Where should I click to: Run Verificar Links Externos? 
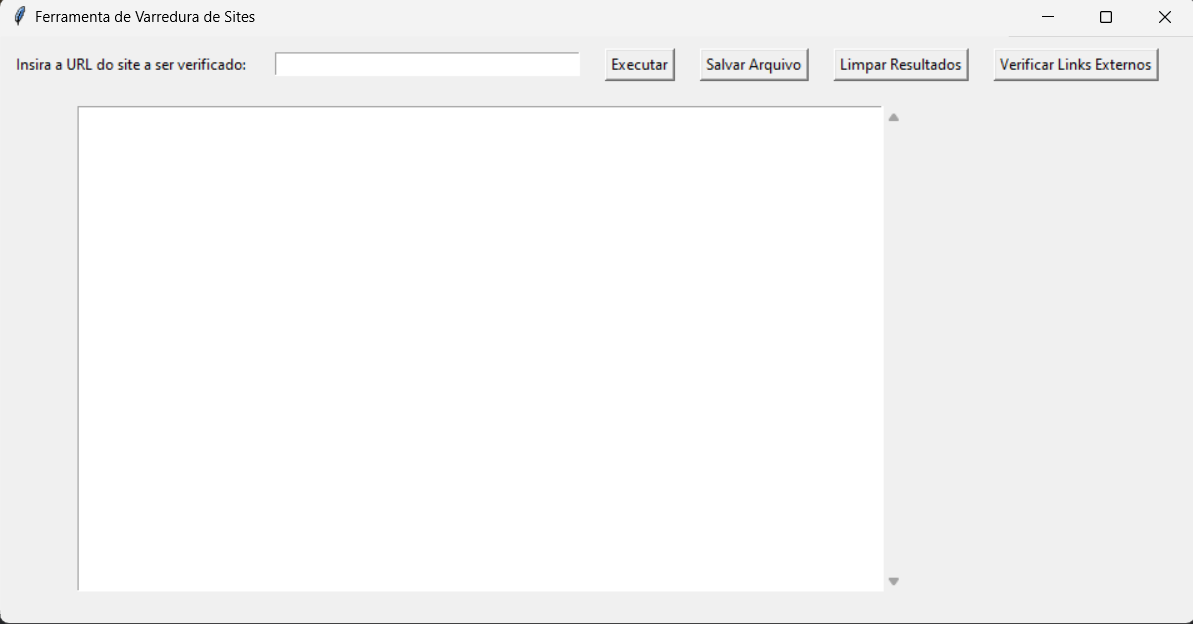tap(1075, 65)
